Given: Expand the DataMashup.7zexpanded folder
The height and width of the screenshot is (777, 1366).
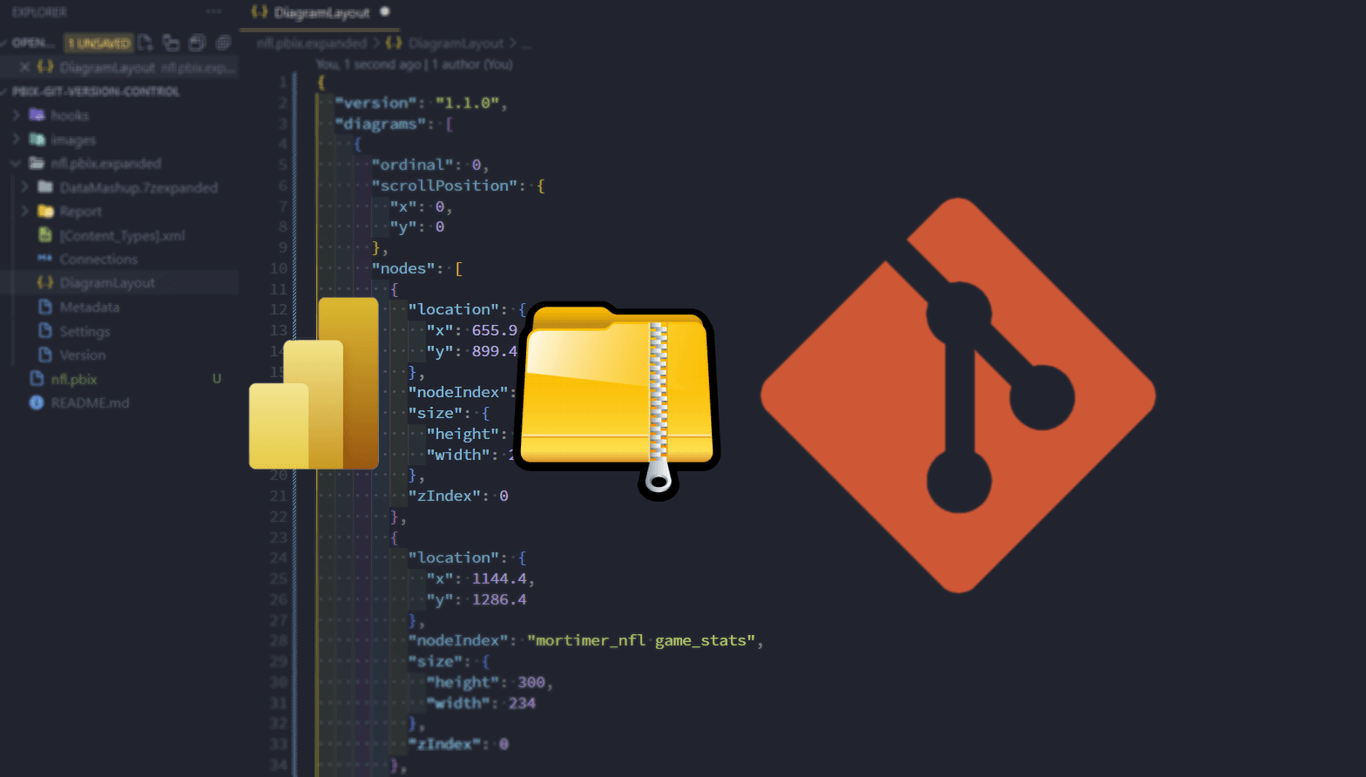Looking at the screenshot, I should coord(25,187).
